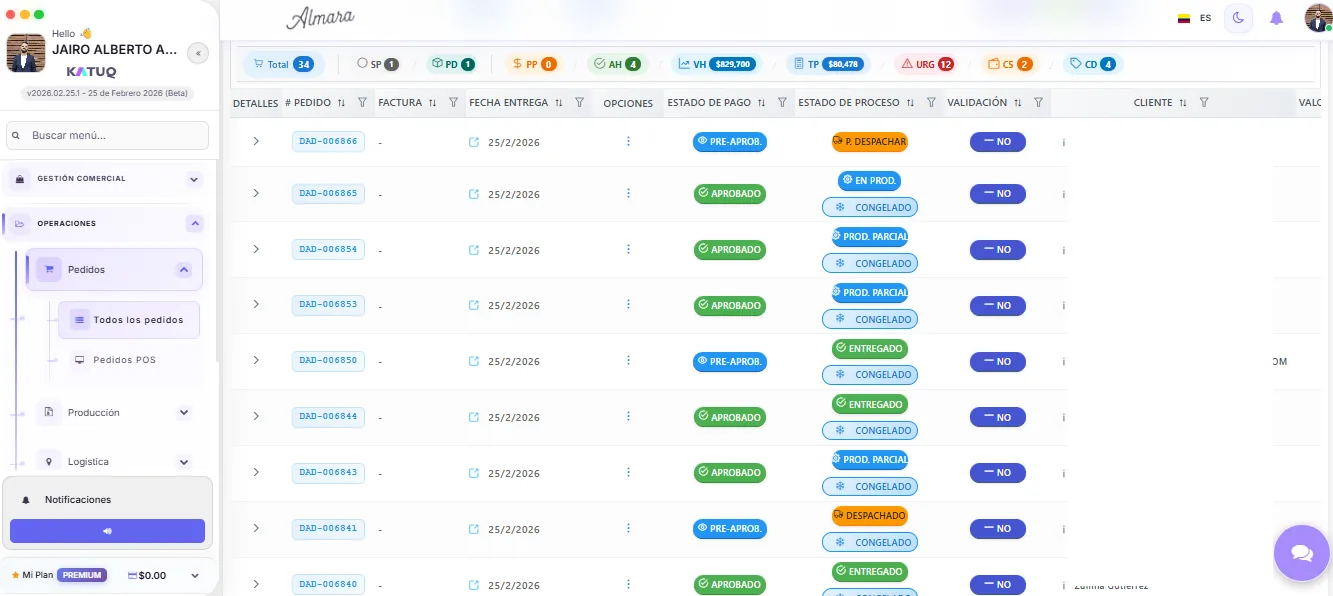1333x596 pixels.
Task: Collapse the sidebar with the double-arrow button
Action: (198, 53)
